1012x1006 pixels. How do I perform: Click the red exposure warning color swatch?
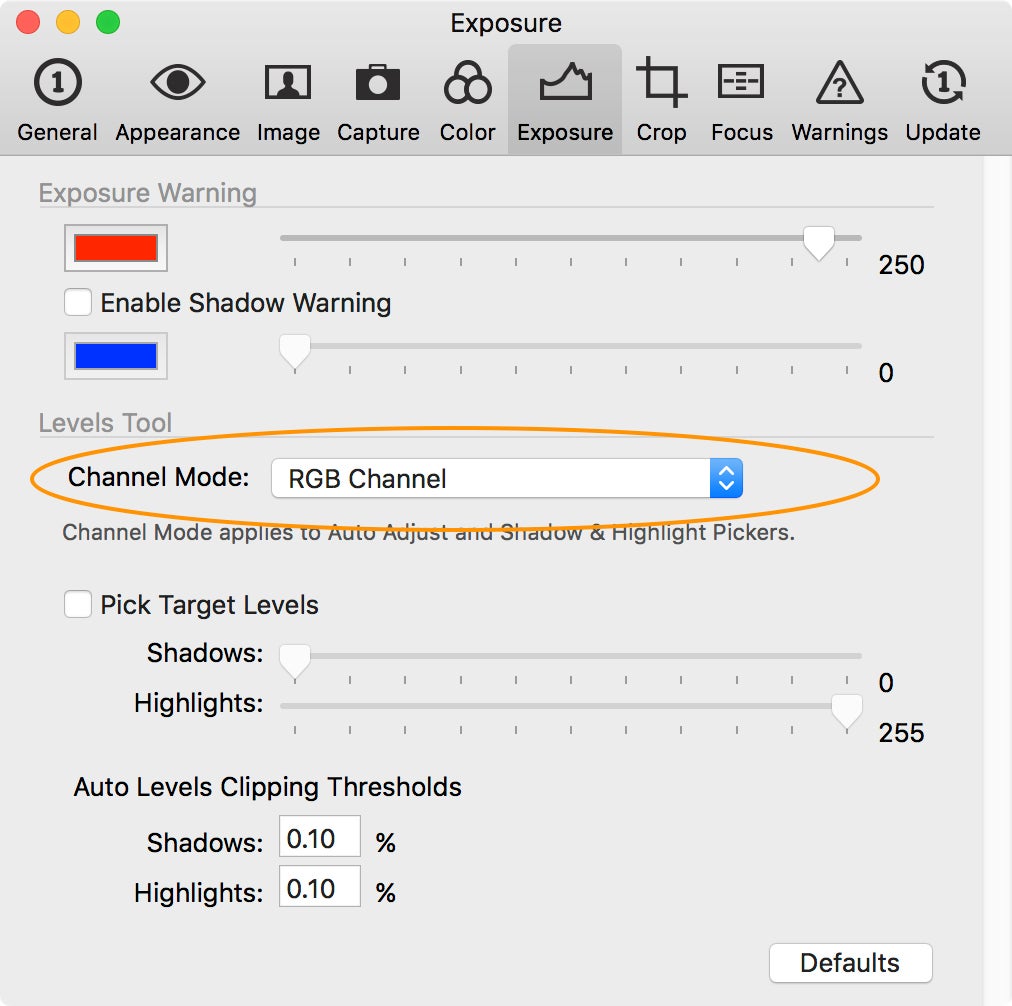point(116,248)
